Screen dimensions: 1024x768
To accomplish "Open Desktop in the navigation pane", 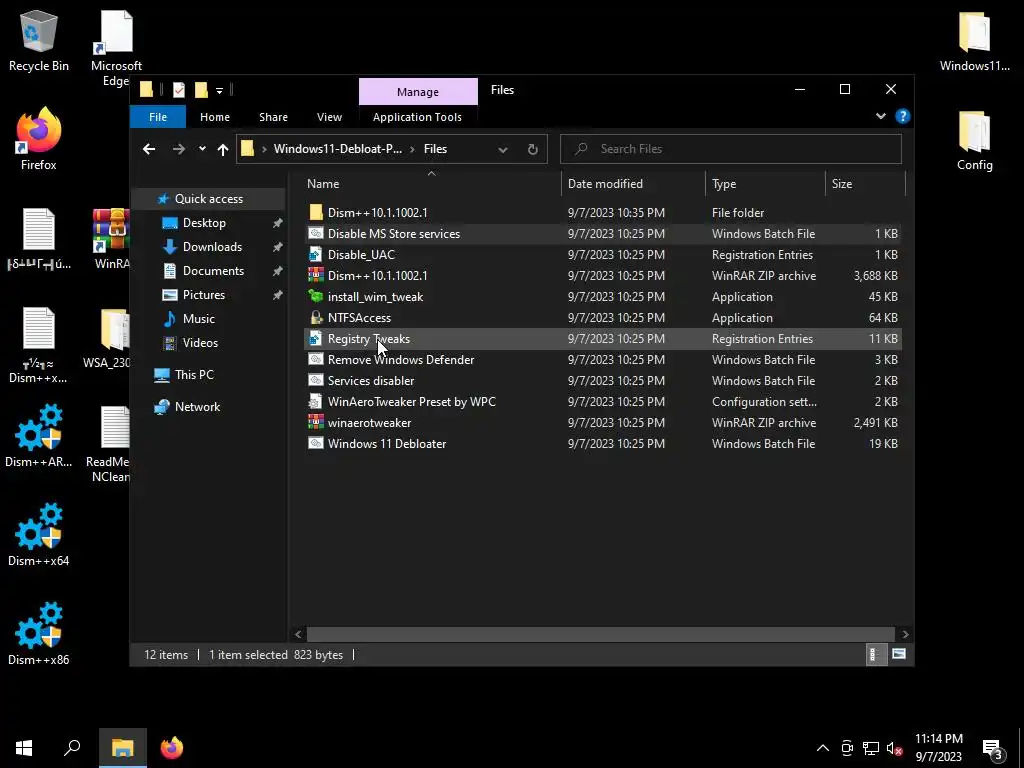I will tap(204, 223).
